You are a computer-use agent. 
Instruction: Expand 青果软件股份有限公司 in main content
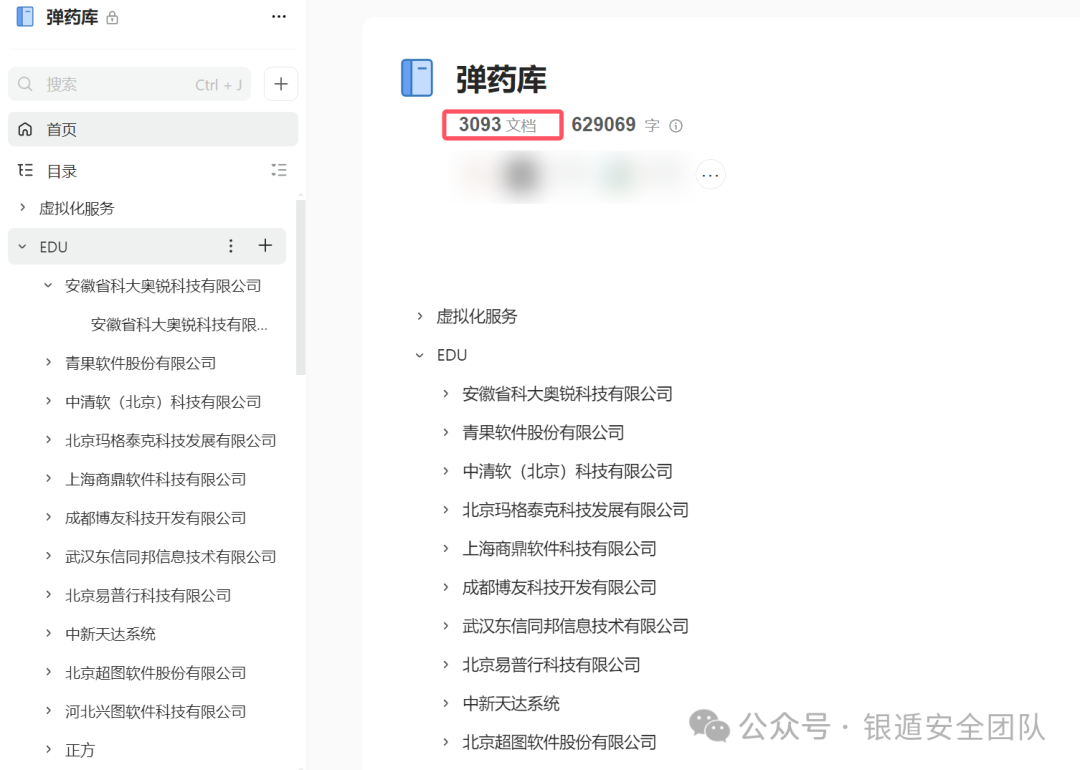click(x=446, y=432)
